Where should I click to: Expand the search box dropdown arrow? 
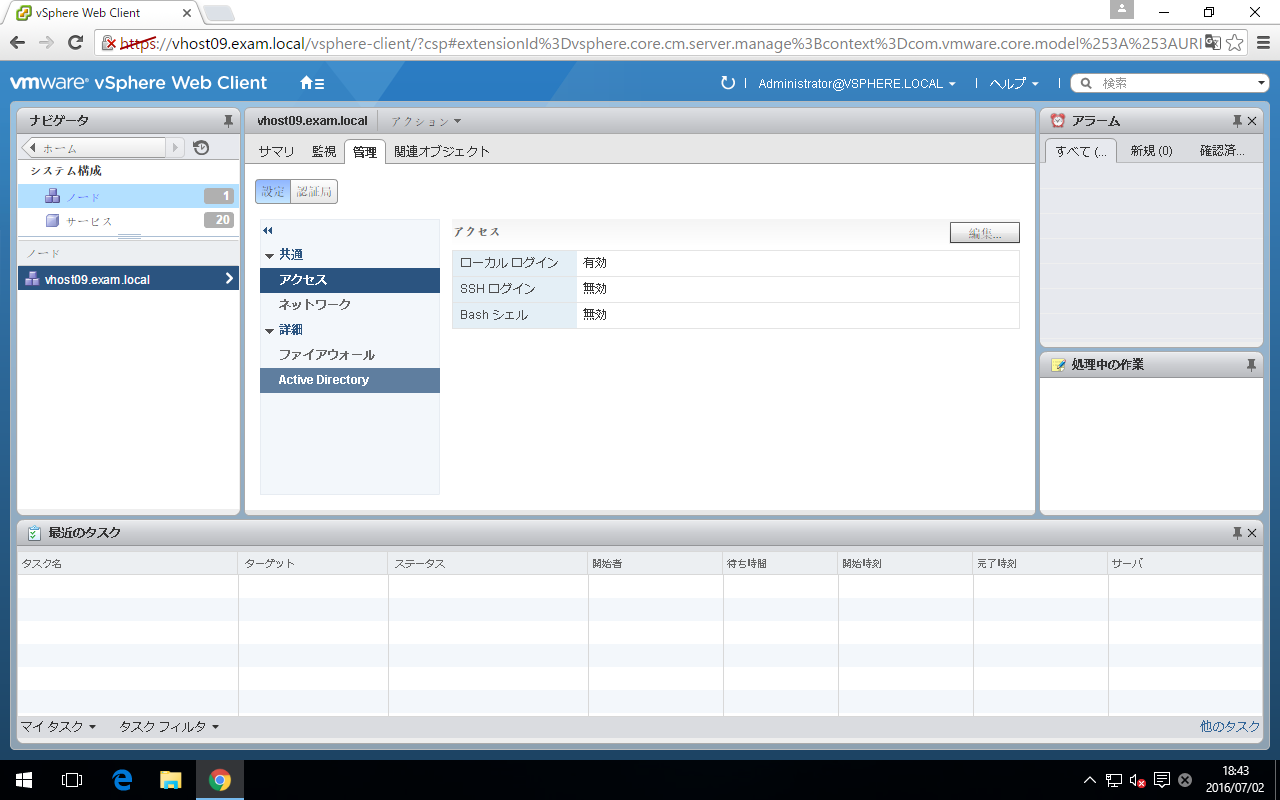pos(1263,84)
